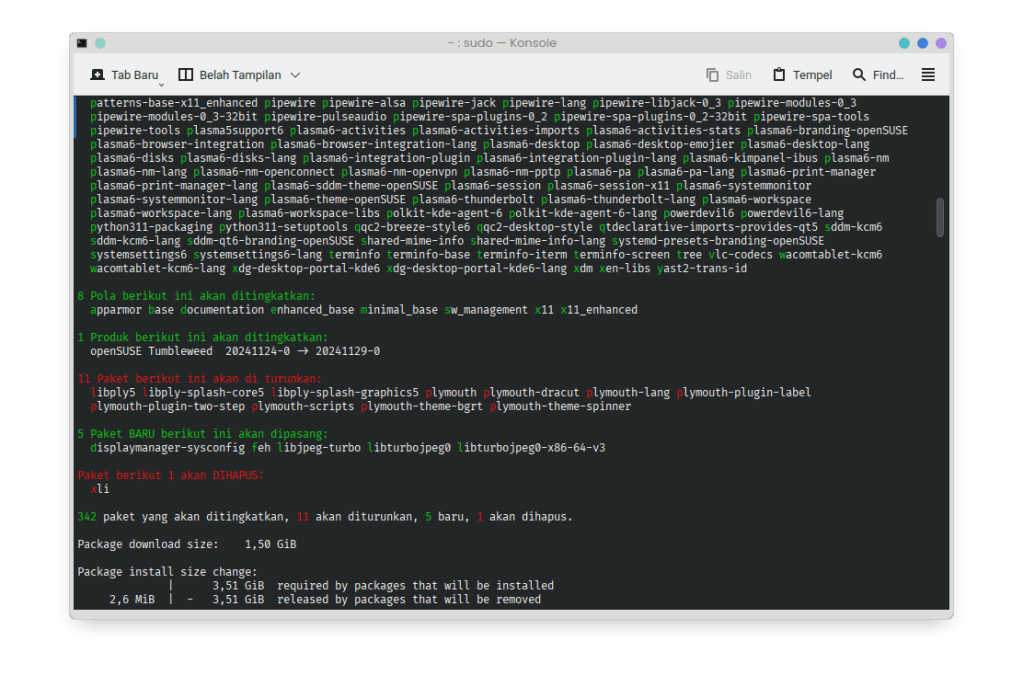The image size is (1023, 698).
Task: Open the chevron next to Belah Tampilan
Action: pyautogui.click(x=294, y=74)
